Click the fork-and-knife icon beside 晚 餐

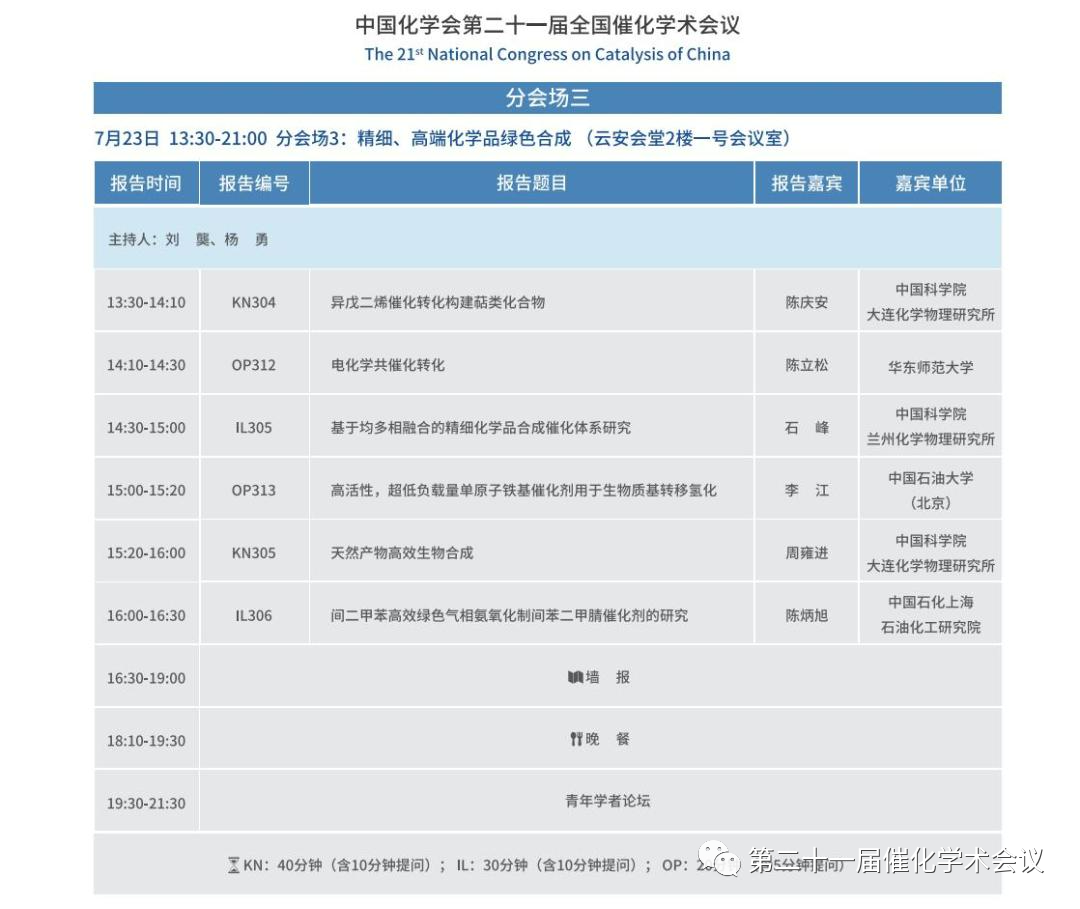click(x=576, y=739)
